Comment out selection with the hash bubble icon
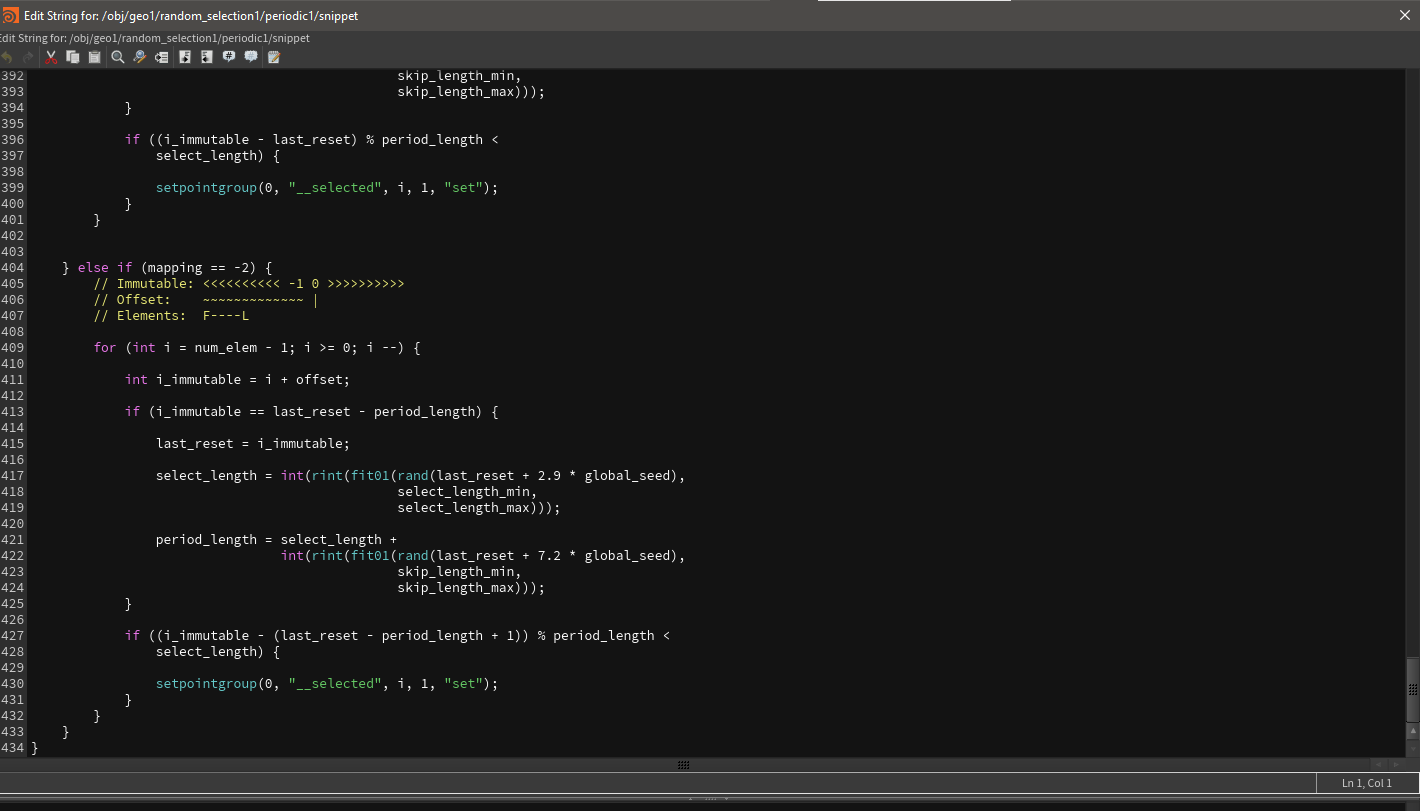Screen dimensions: 1420x811 [x=229, y=57]
